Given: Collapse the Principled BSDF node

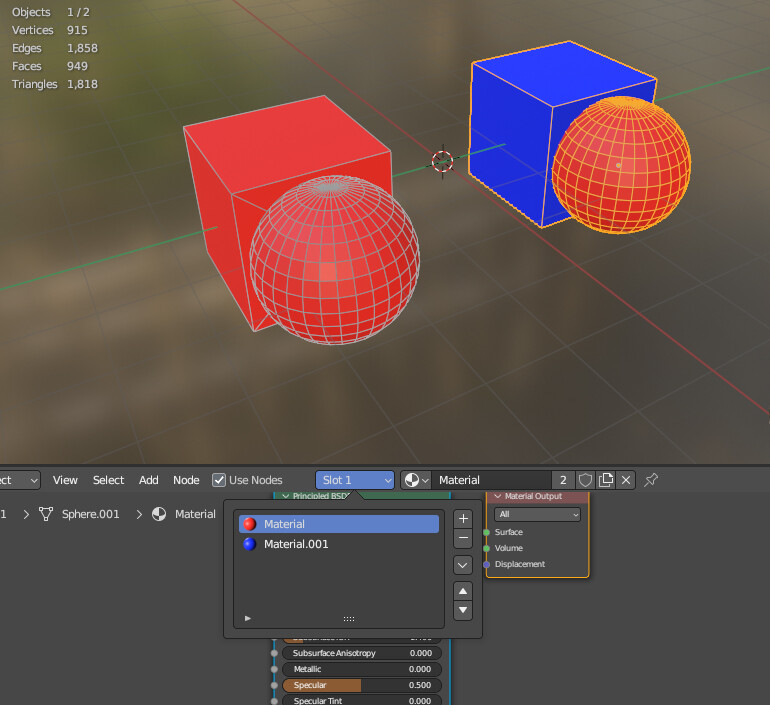Looking at the screenshot, I should click(285, 496).
